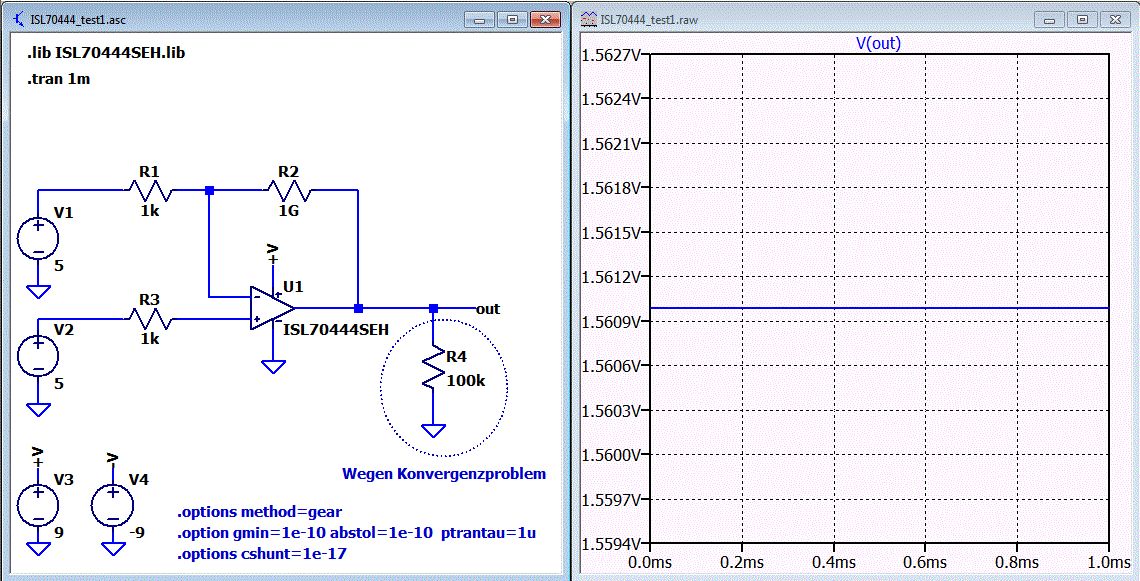Click the 'out' net label
This screenshot has width=1140, height=581.
488,309
